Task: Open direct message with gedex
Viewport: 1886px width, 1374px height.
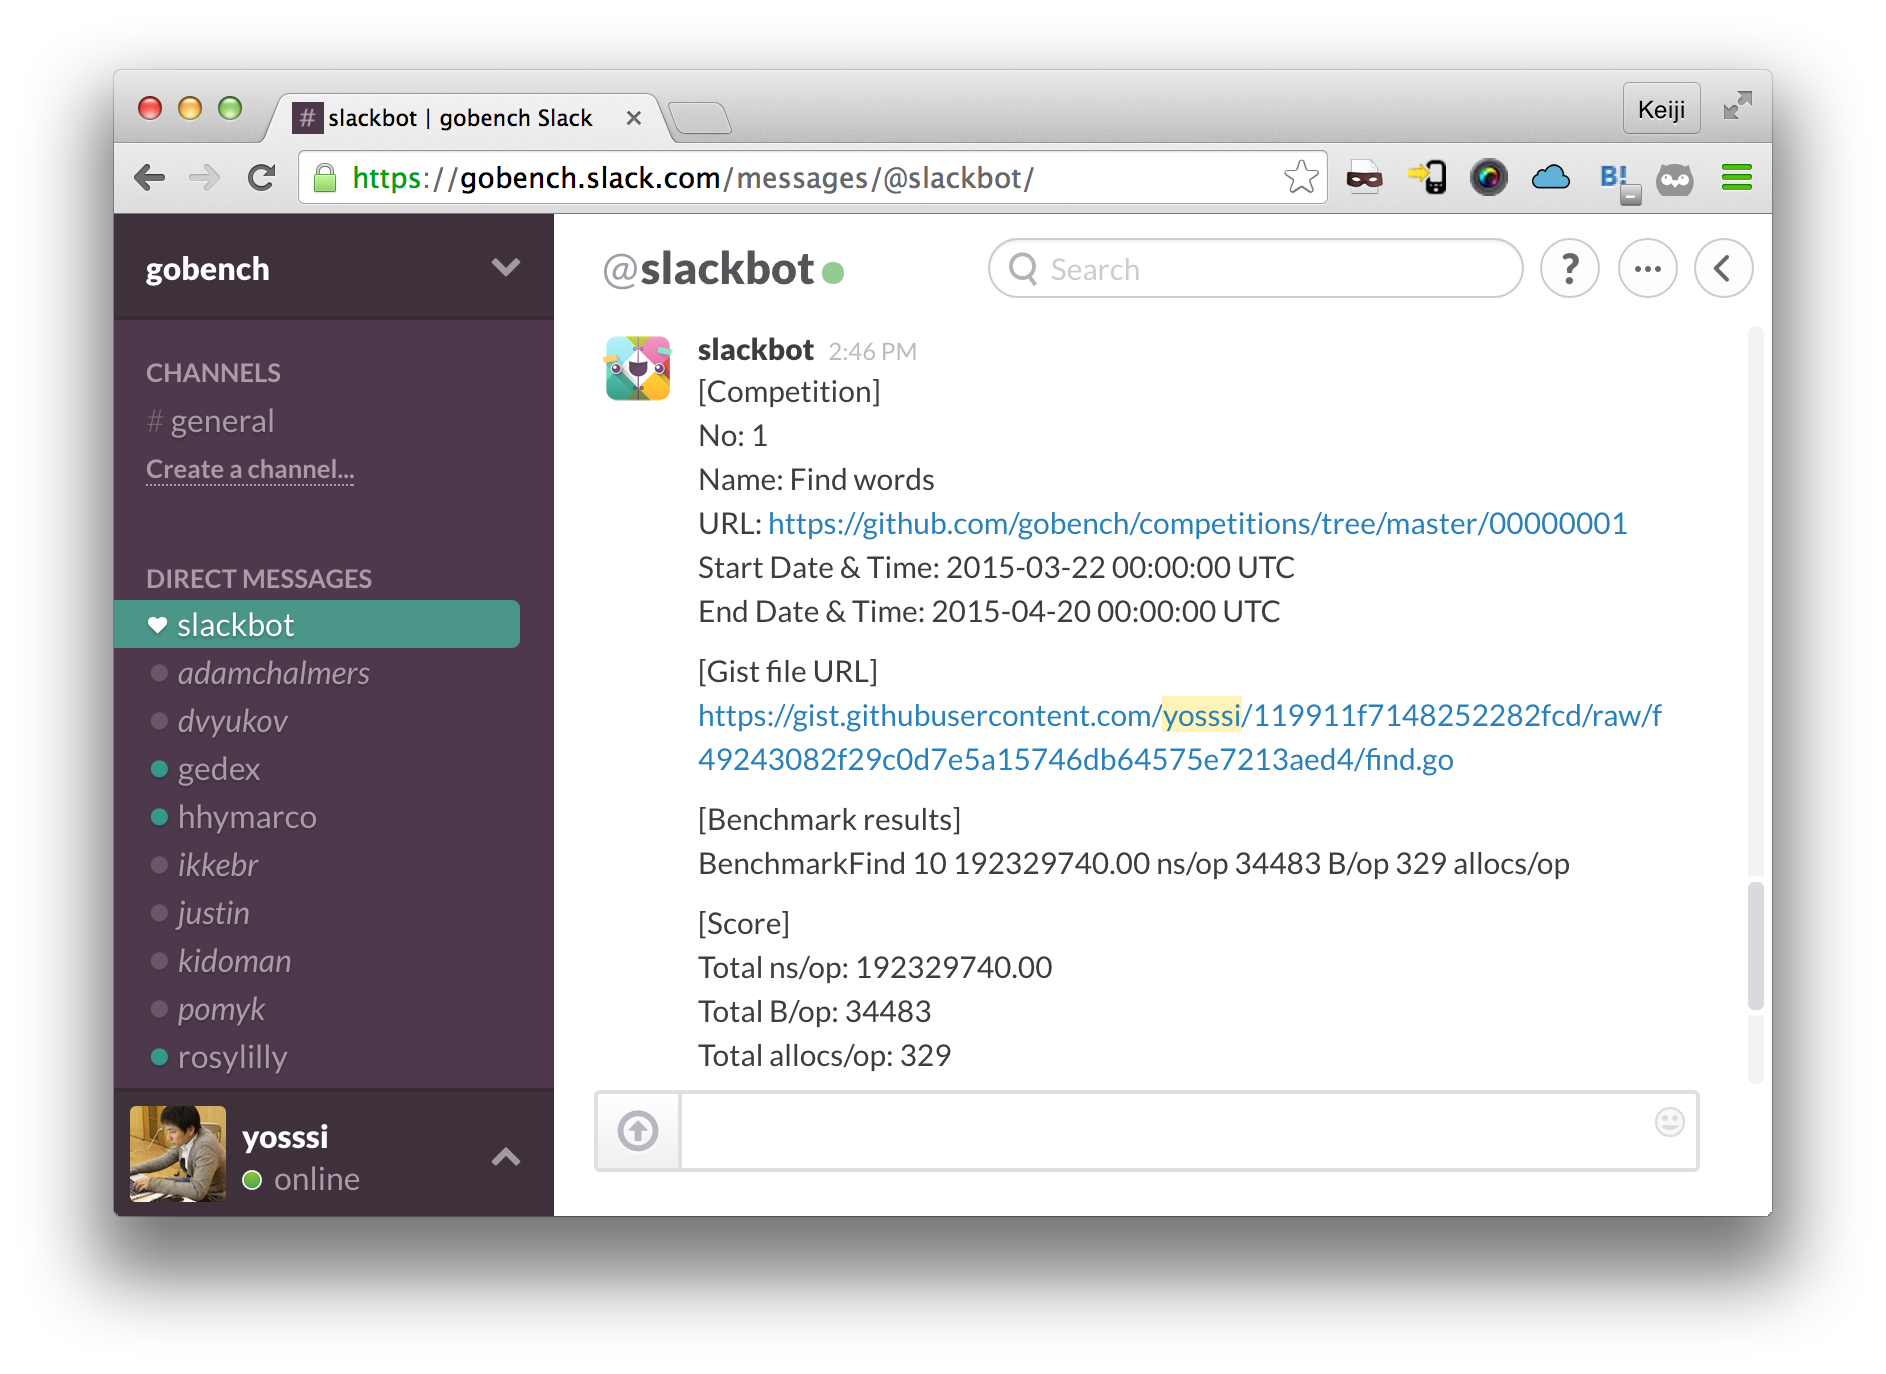Action: (x=218, y=769)
